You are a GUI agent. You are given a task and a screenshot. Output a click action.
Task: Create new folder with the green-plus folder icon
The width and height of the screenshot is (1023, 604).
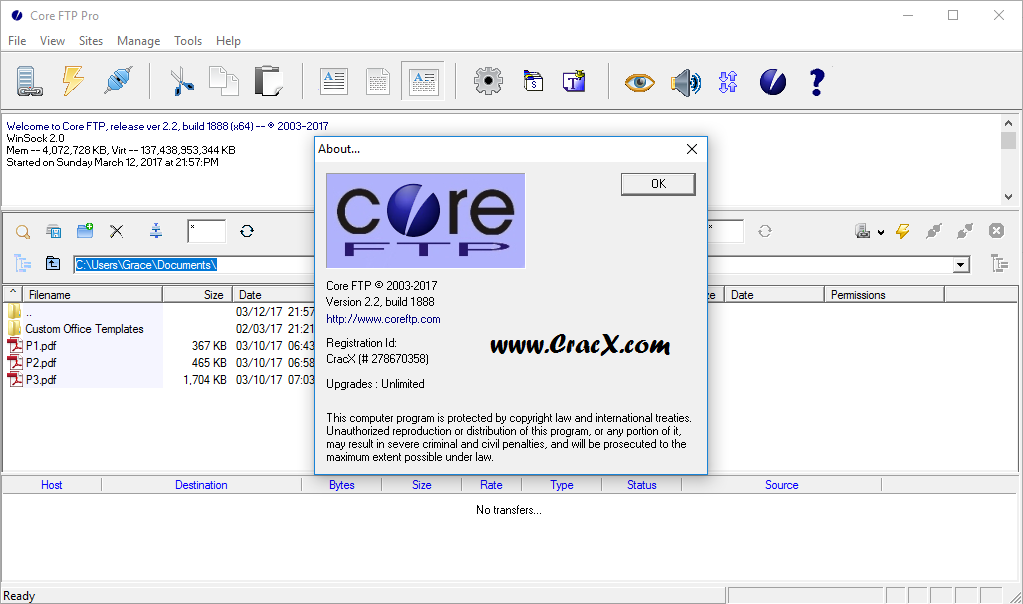coord(85,230)
